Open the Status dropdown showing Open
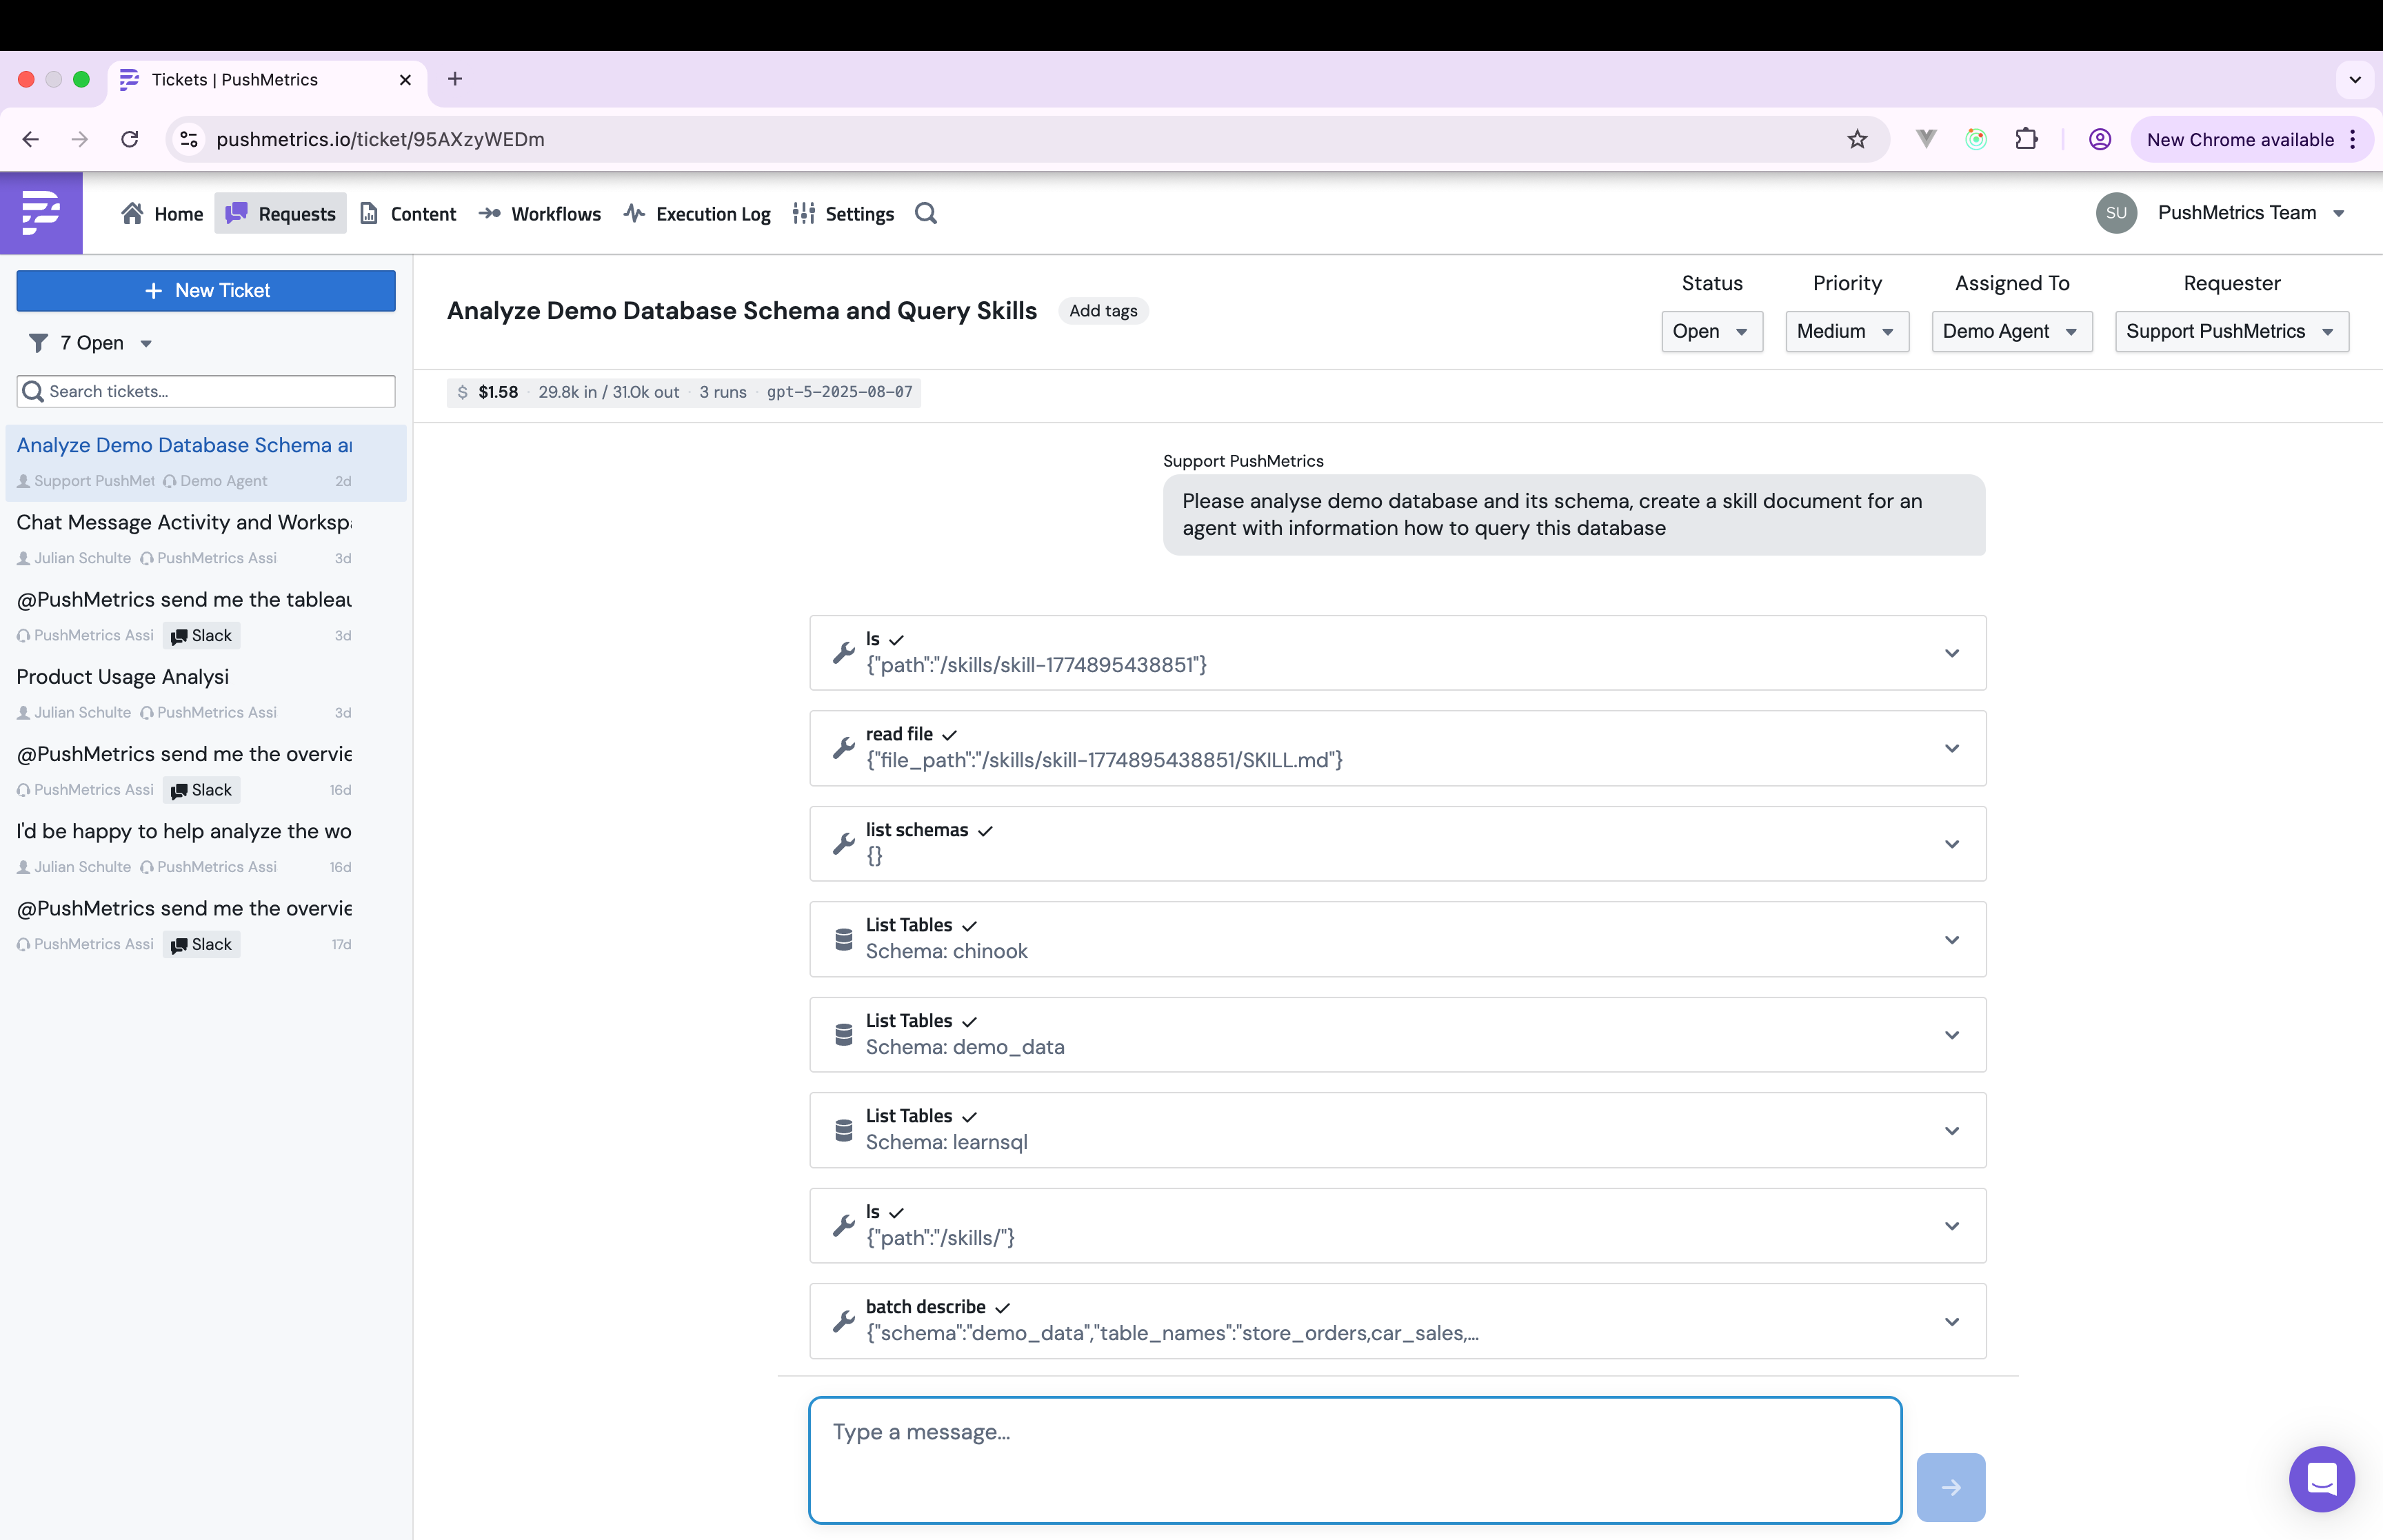Screen dimensions: 2383x1540 [x=1712, y=331]
